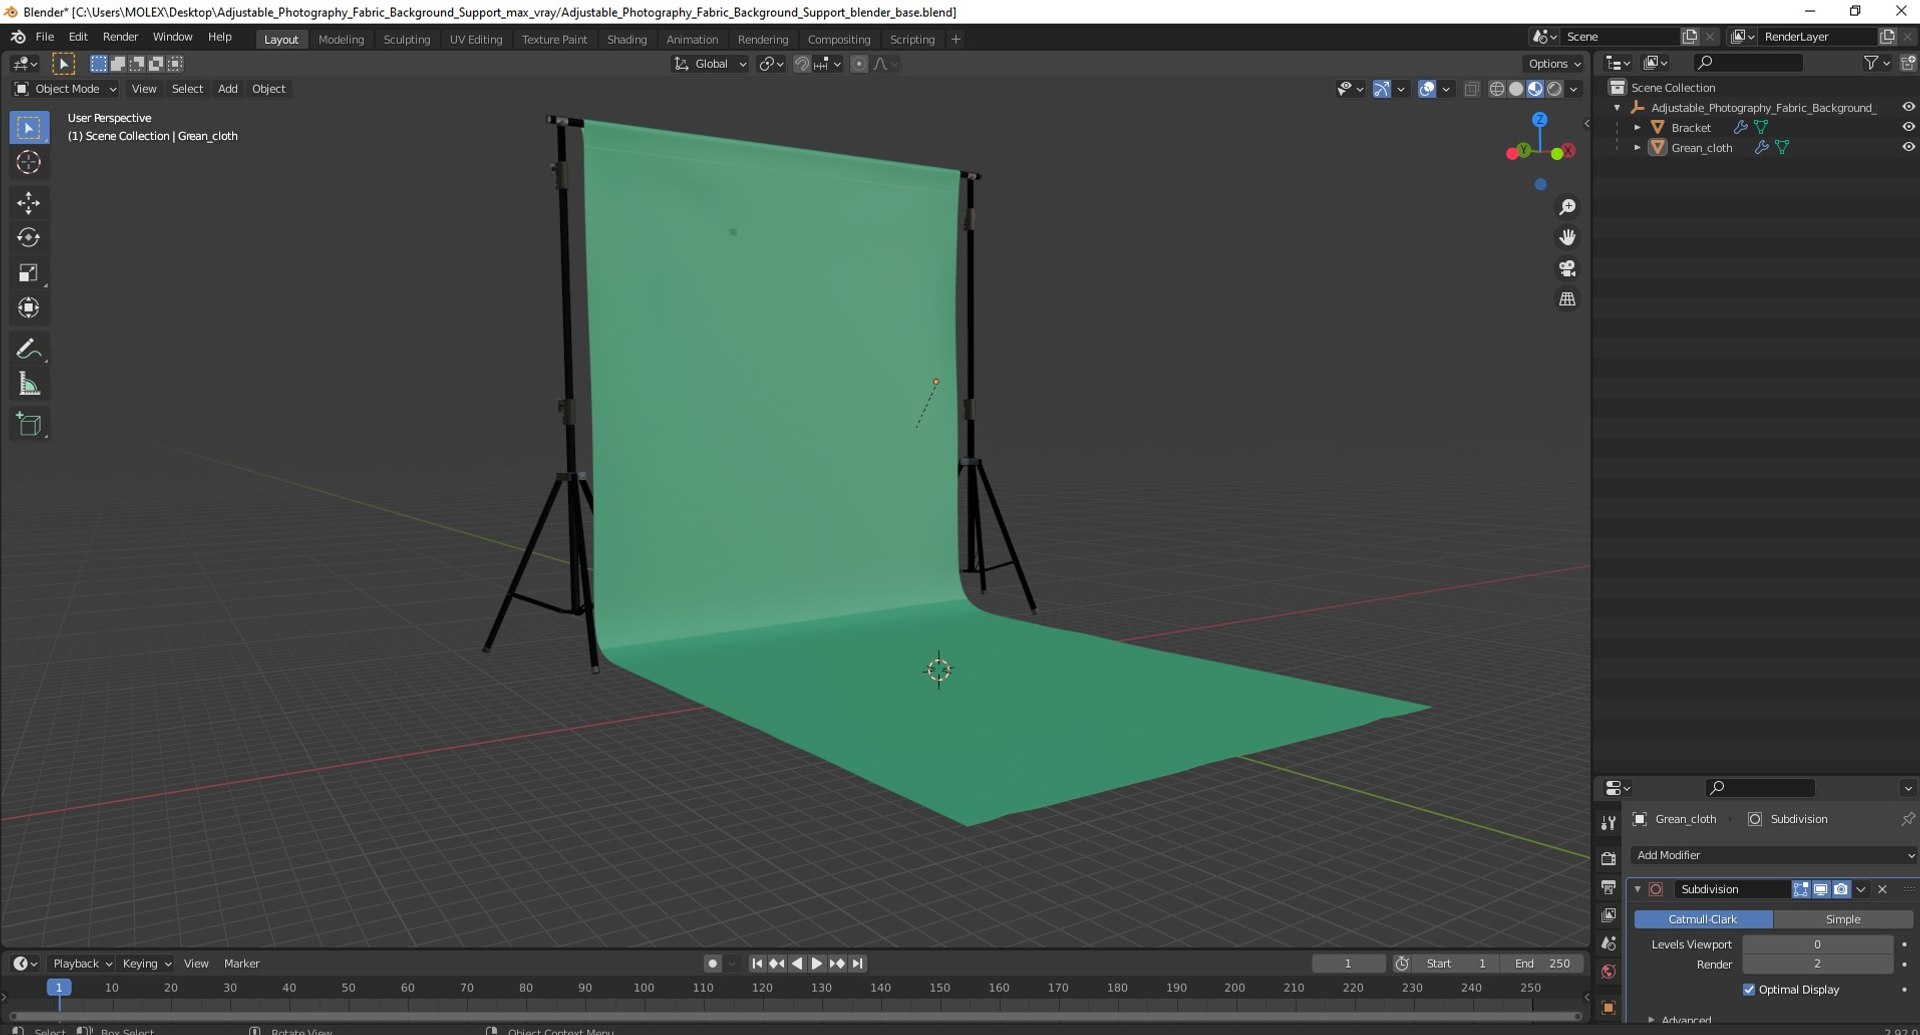Screen dimensions: 1920x1035
Task: Open the World properties tab icon
Action: tap(1608, 972)
